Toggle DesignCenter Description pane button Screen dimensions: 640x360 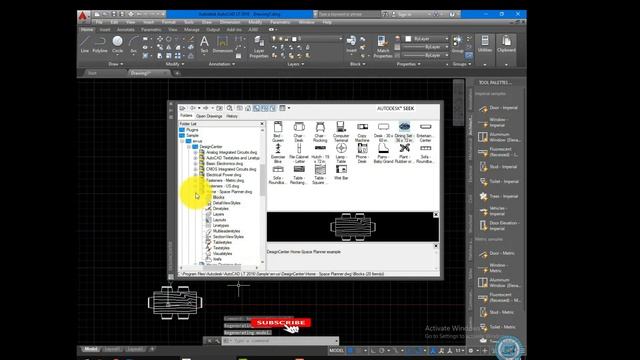coord(273,108)
